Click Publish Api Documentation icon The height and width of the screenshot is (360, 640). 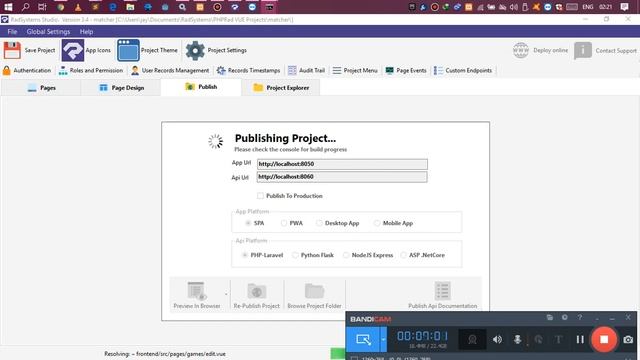pyautogui.click(x=442, y=291)
